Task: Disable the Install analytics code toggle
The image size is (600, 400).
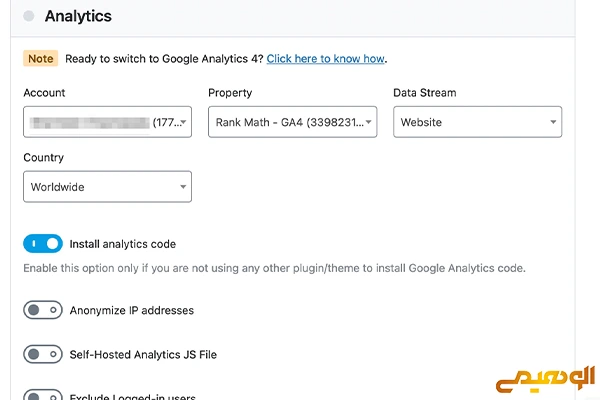Action: tap(43, 244)
